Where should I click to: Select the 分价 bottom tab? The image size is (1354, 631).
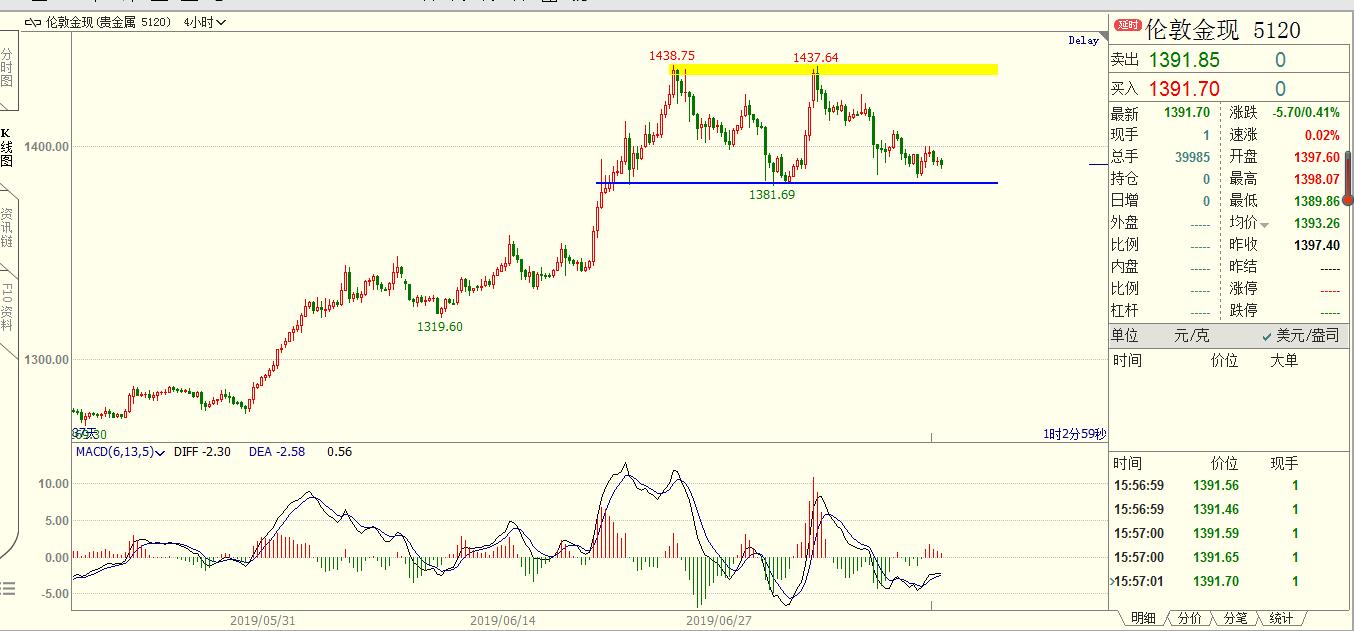(x=1190, y=619)
